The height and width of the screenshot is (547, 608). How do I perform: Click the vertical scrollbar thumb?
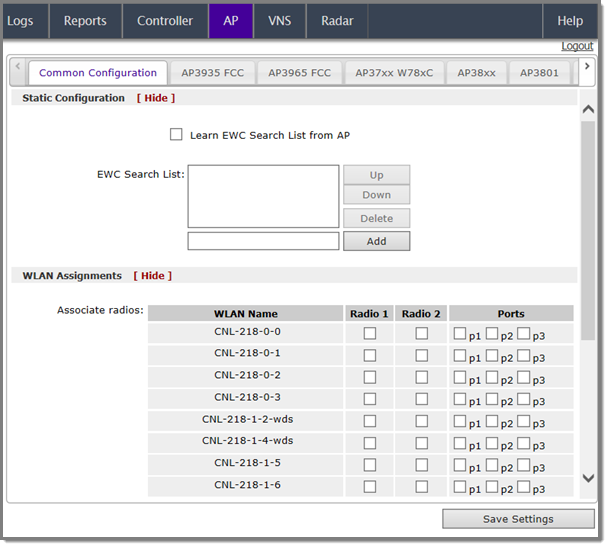(x=588, y=230)
